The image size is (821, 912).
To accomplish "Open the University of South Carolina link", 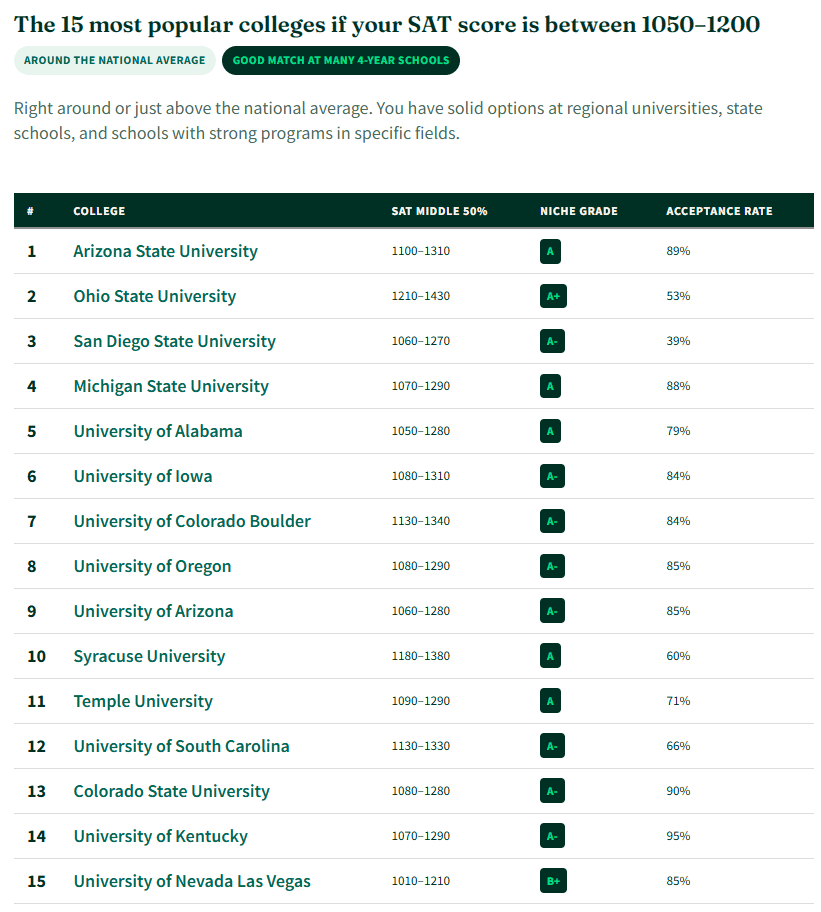I will (x=181, y=746).
